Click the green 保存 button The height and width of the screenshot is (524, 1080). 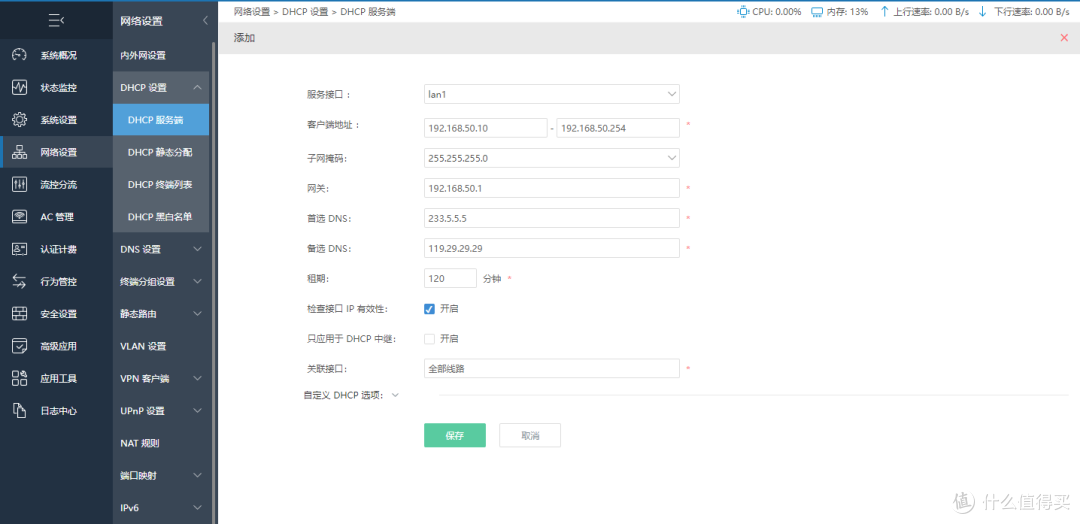pyautogui.click(x=455, y=435)
